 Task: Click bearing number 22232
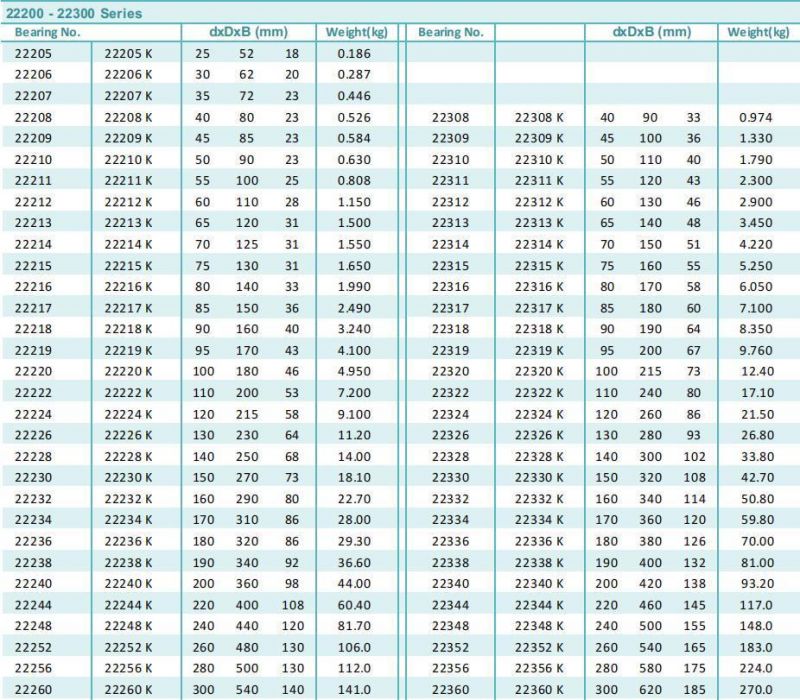[33, 499]
